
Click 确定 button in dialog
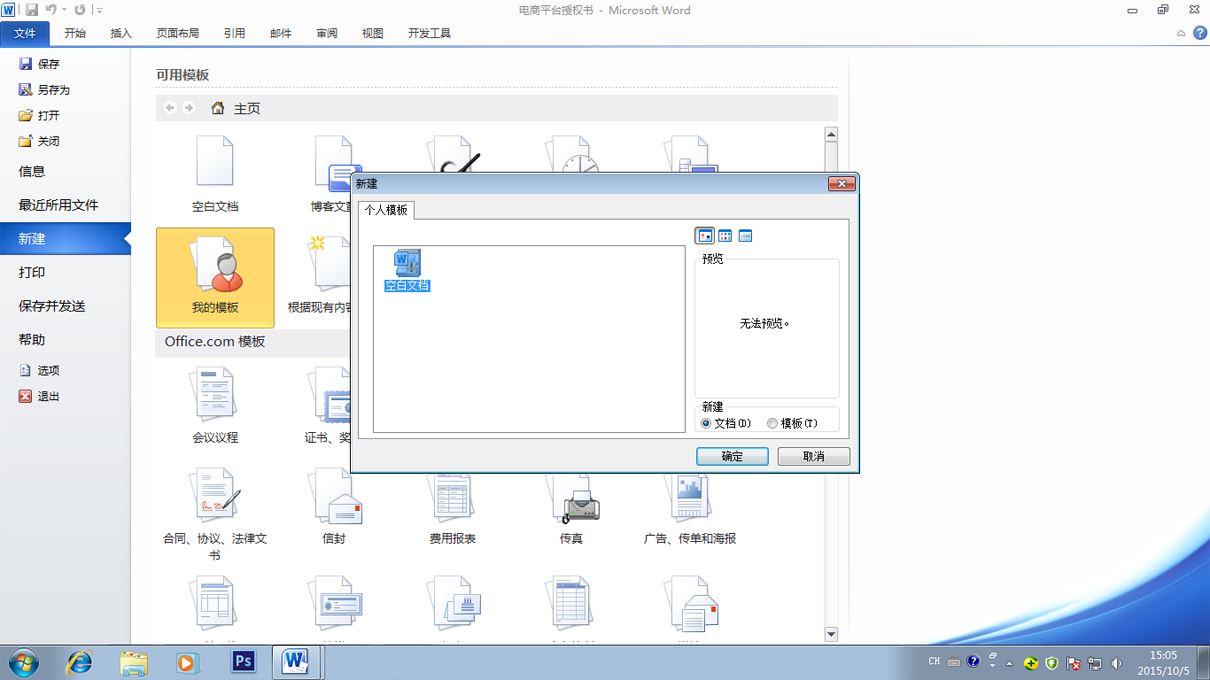click(732, 456)
